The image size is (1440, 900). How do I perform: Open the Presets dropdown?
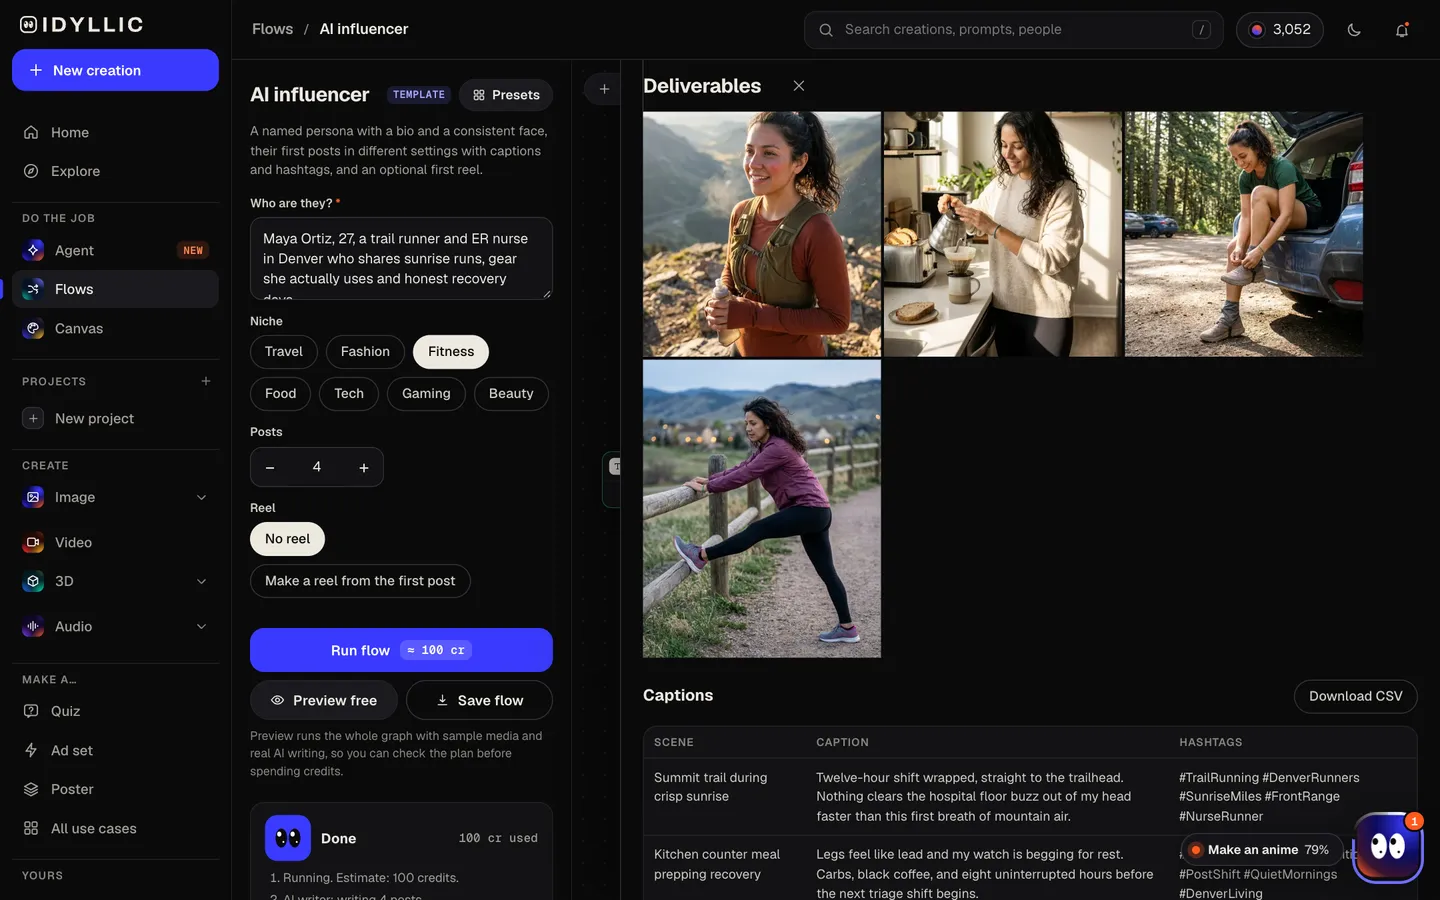click(506, 95)
